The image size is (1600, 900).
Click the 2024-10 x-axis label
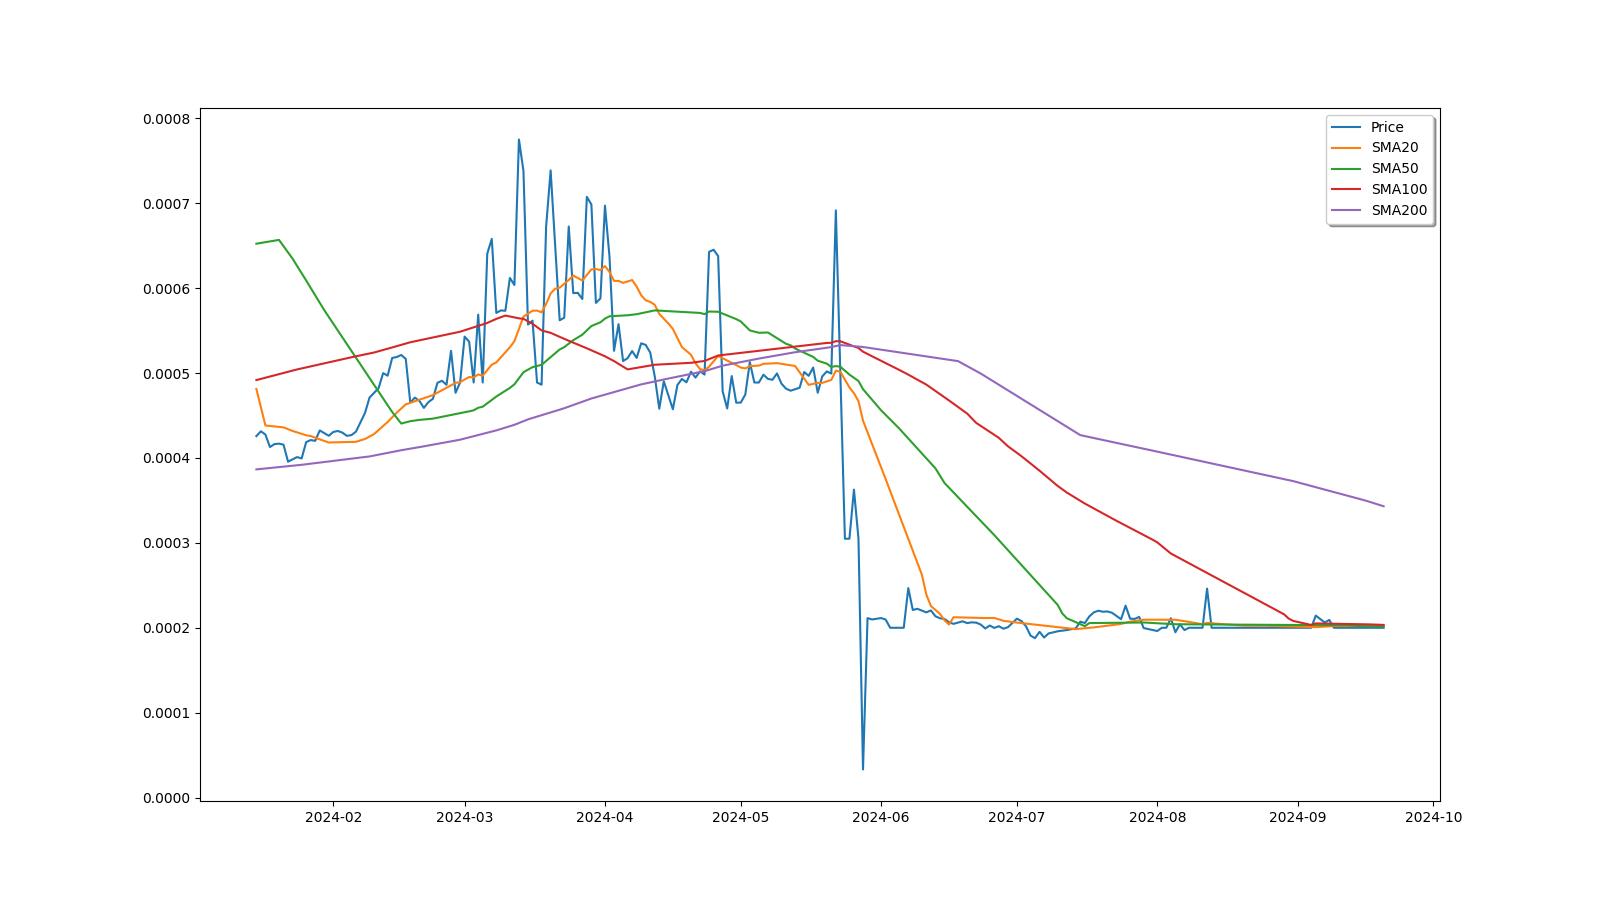pyautogui.click(x=1433, y=817)
